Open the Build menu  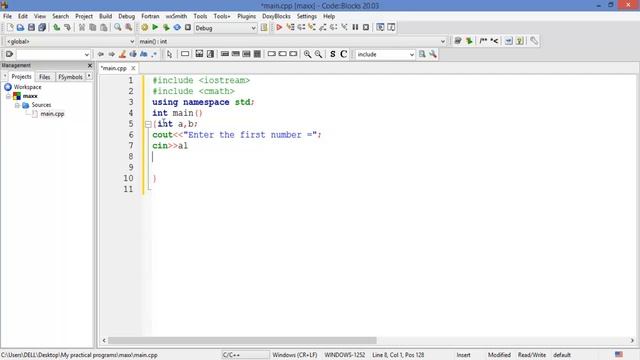(x=105, y=16)
